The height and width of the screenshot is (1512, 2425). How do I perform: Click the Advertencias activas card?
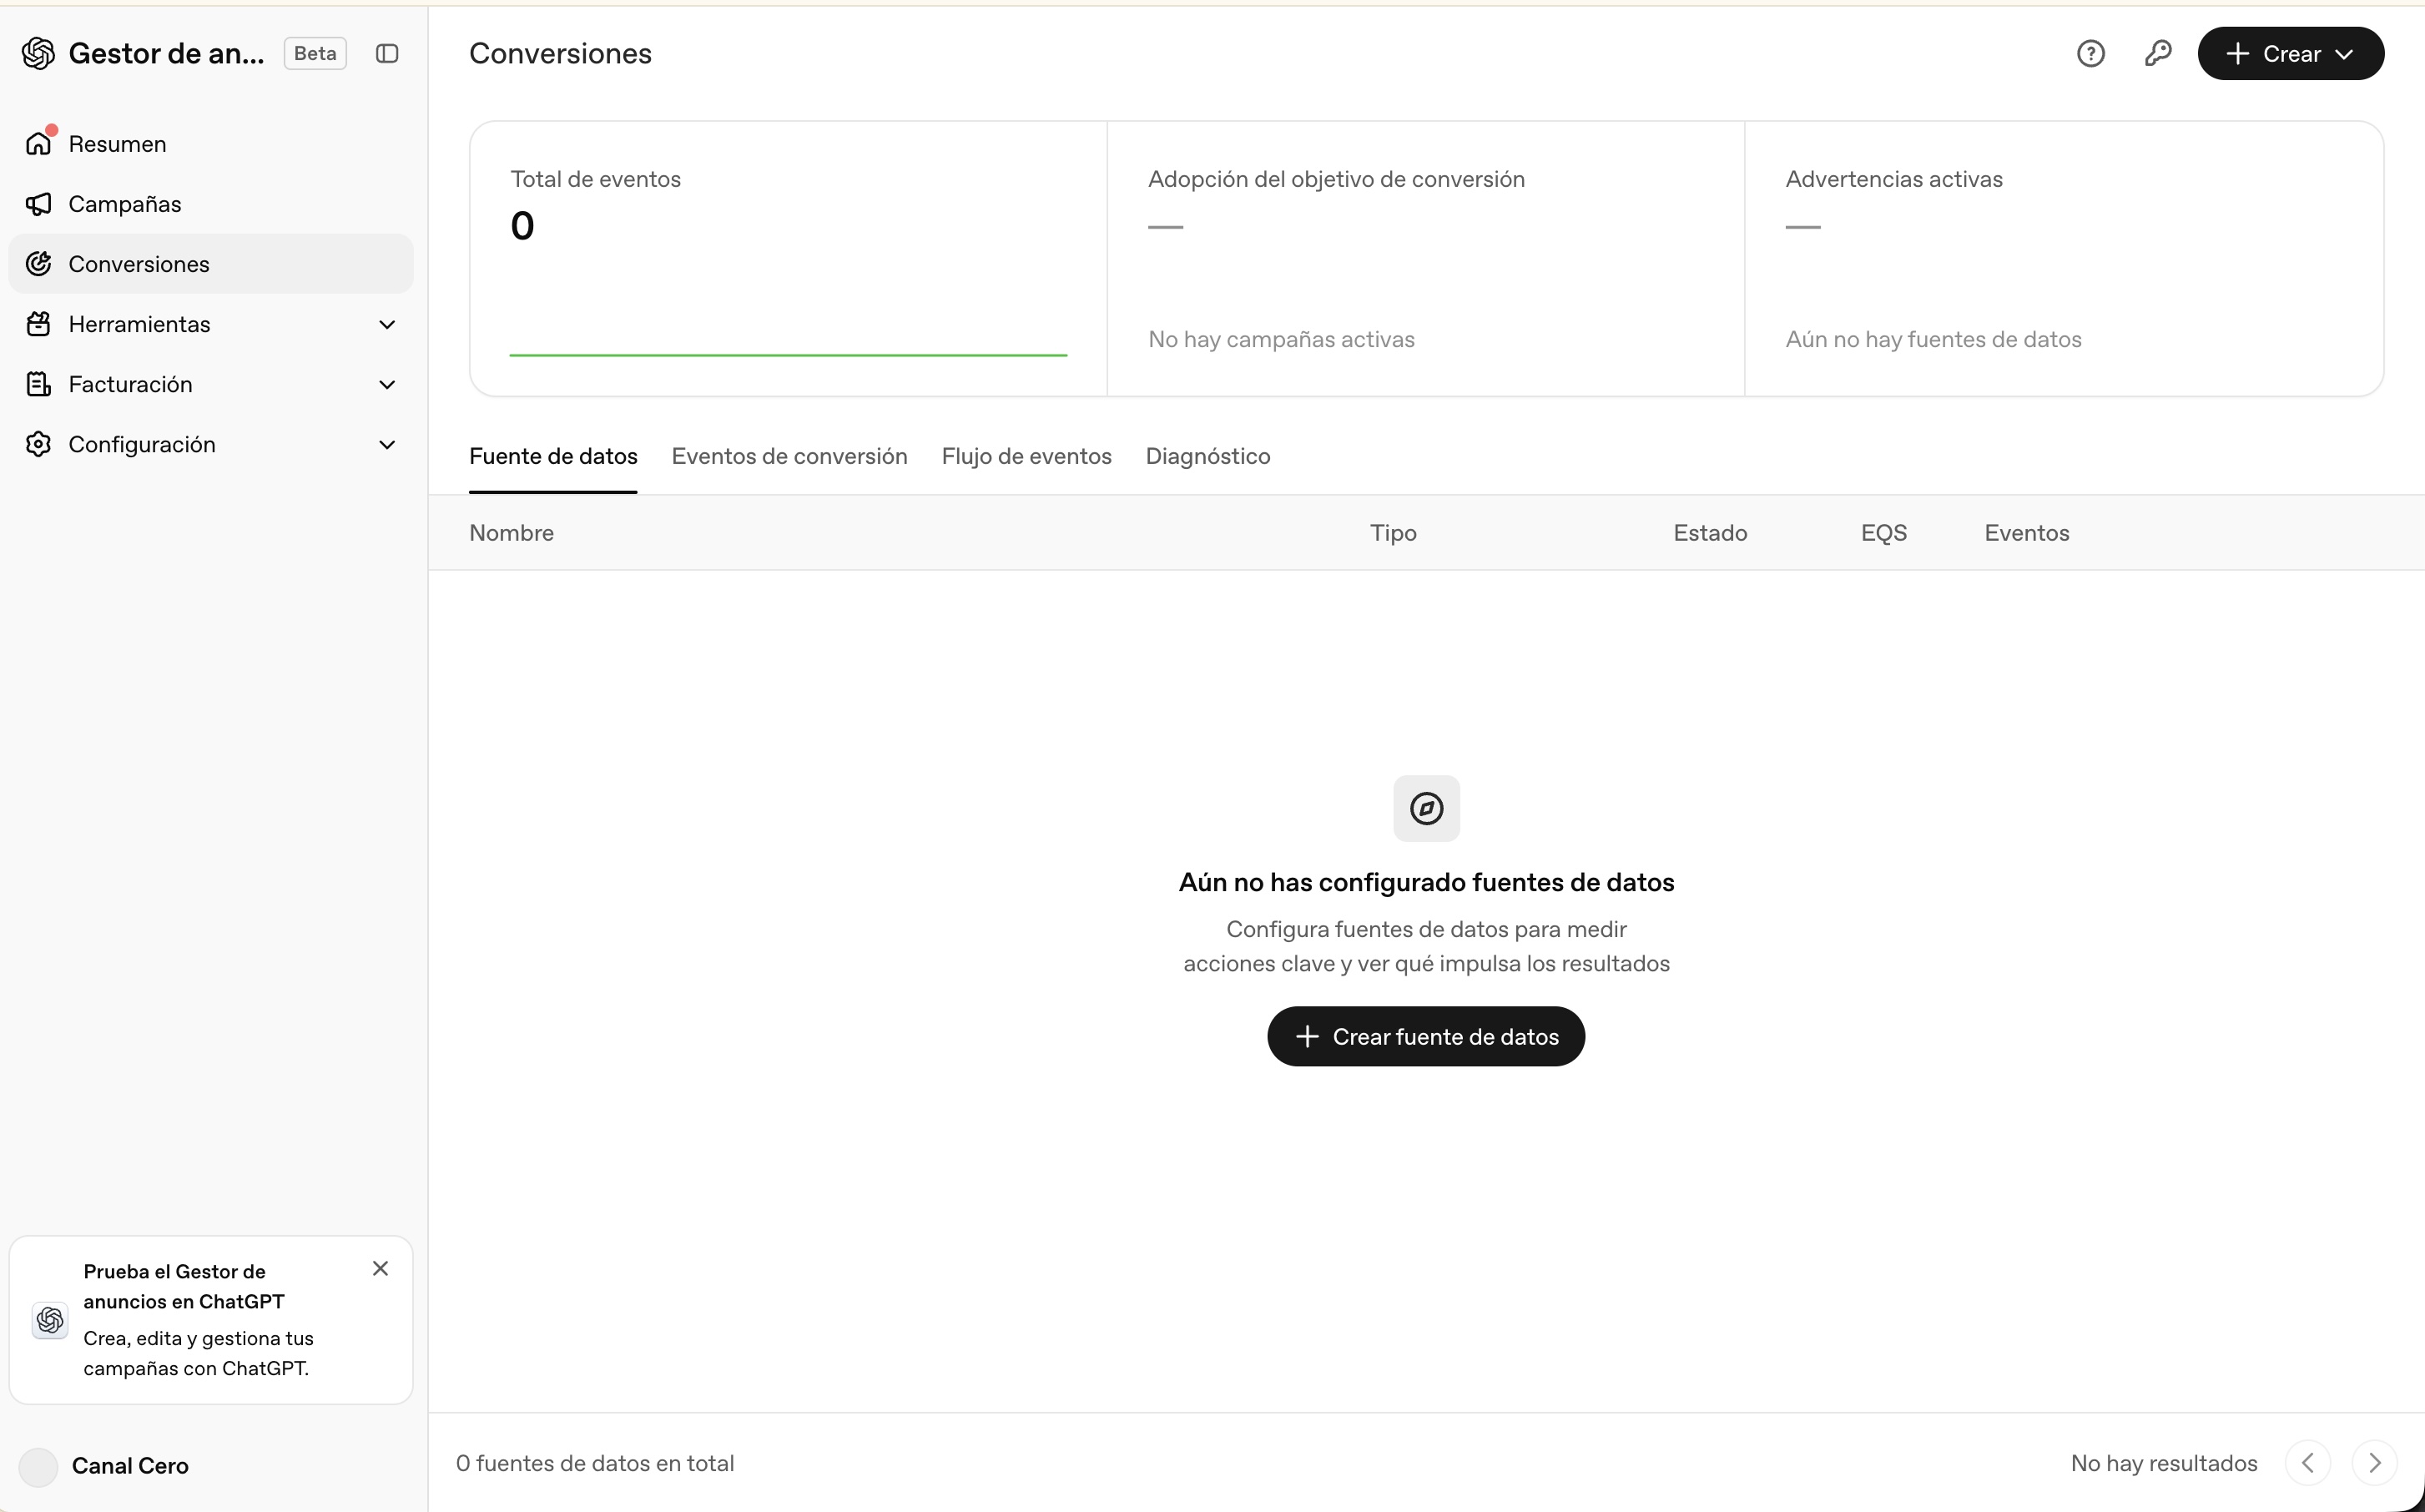pyautogui.click(x=2064, y=259)
